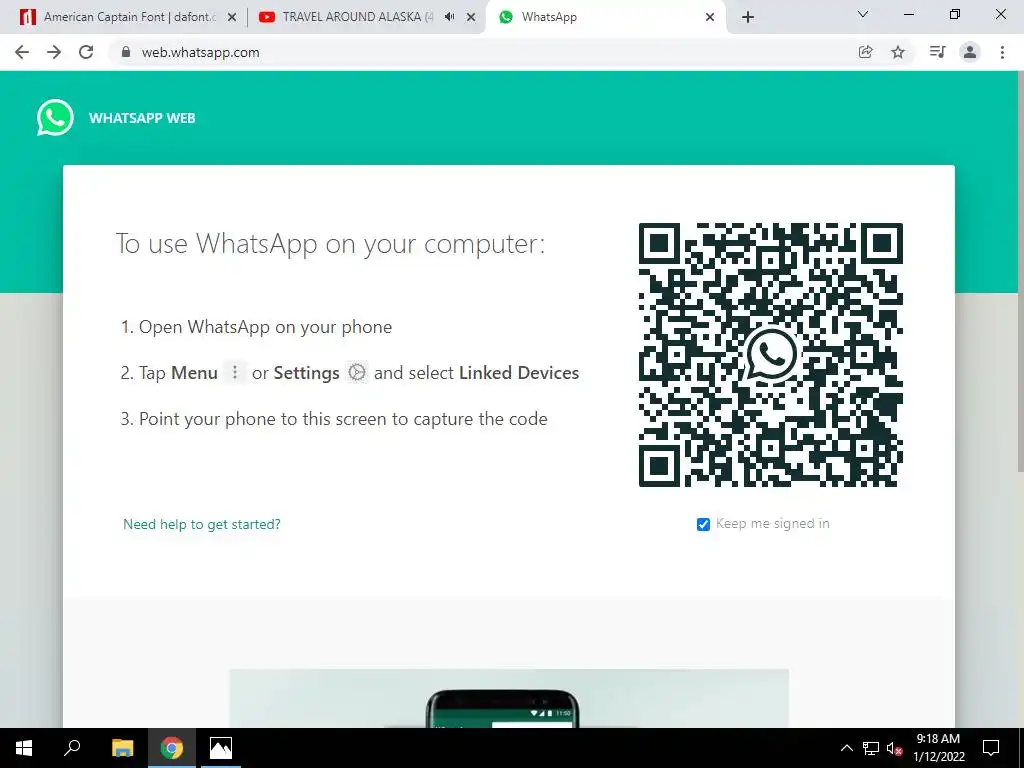Open the Need help to get started link

point(202,524)
